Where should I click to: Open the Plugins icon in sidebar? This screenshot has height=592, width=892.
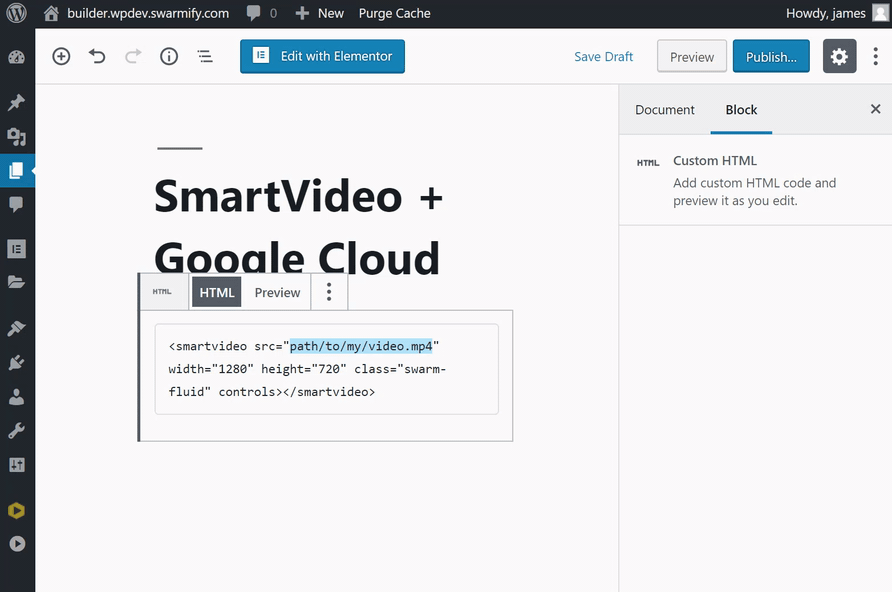[16, 362]
